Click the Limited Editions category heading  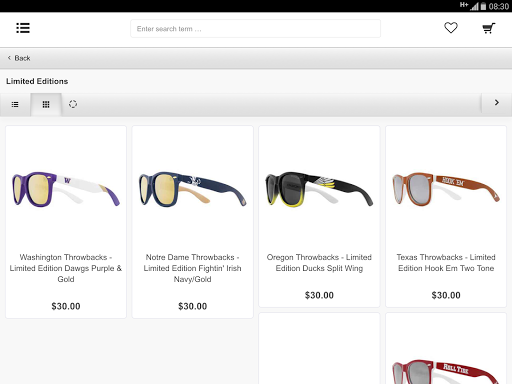coord(37,81)
